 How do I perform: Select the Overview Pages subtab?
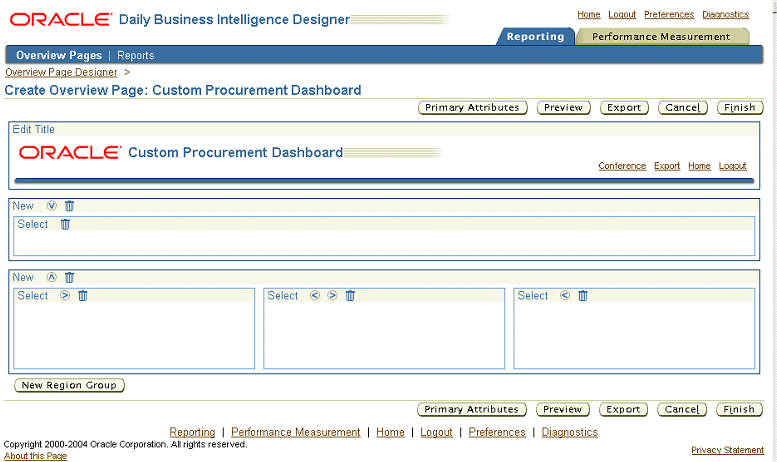(x=59, y=56)
